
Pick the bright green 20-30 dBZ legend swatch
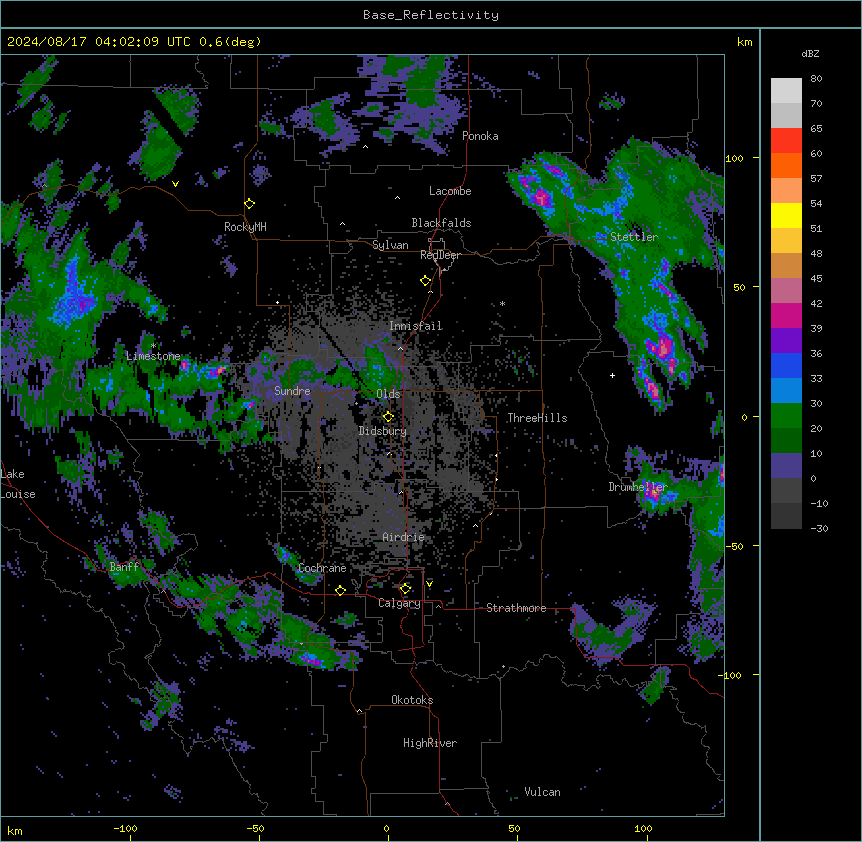[786, 416]
